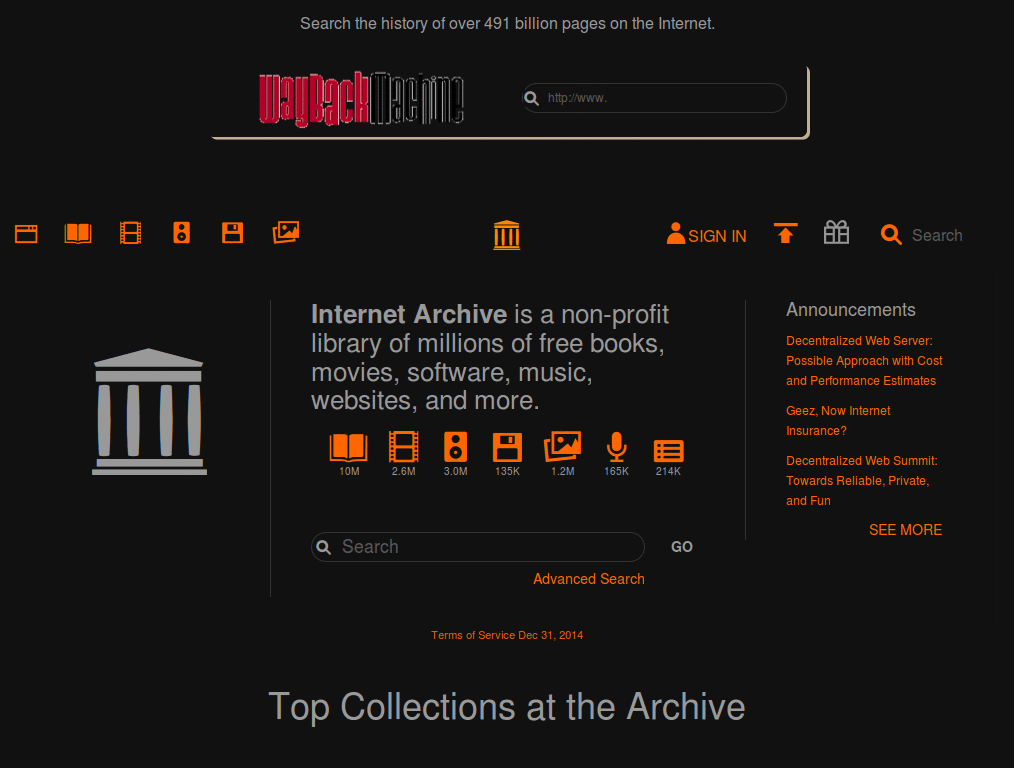Open the movies collection film icon
The width and height of the screenshot is (1024, 768).
pyautogui.click(x=129, y=233)
